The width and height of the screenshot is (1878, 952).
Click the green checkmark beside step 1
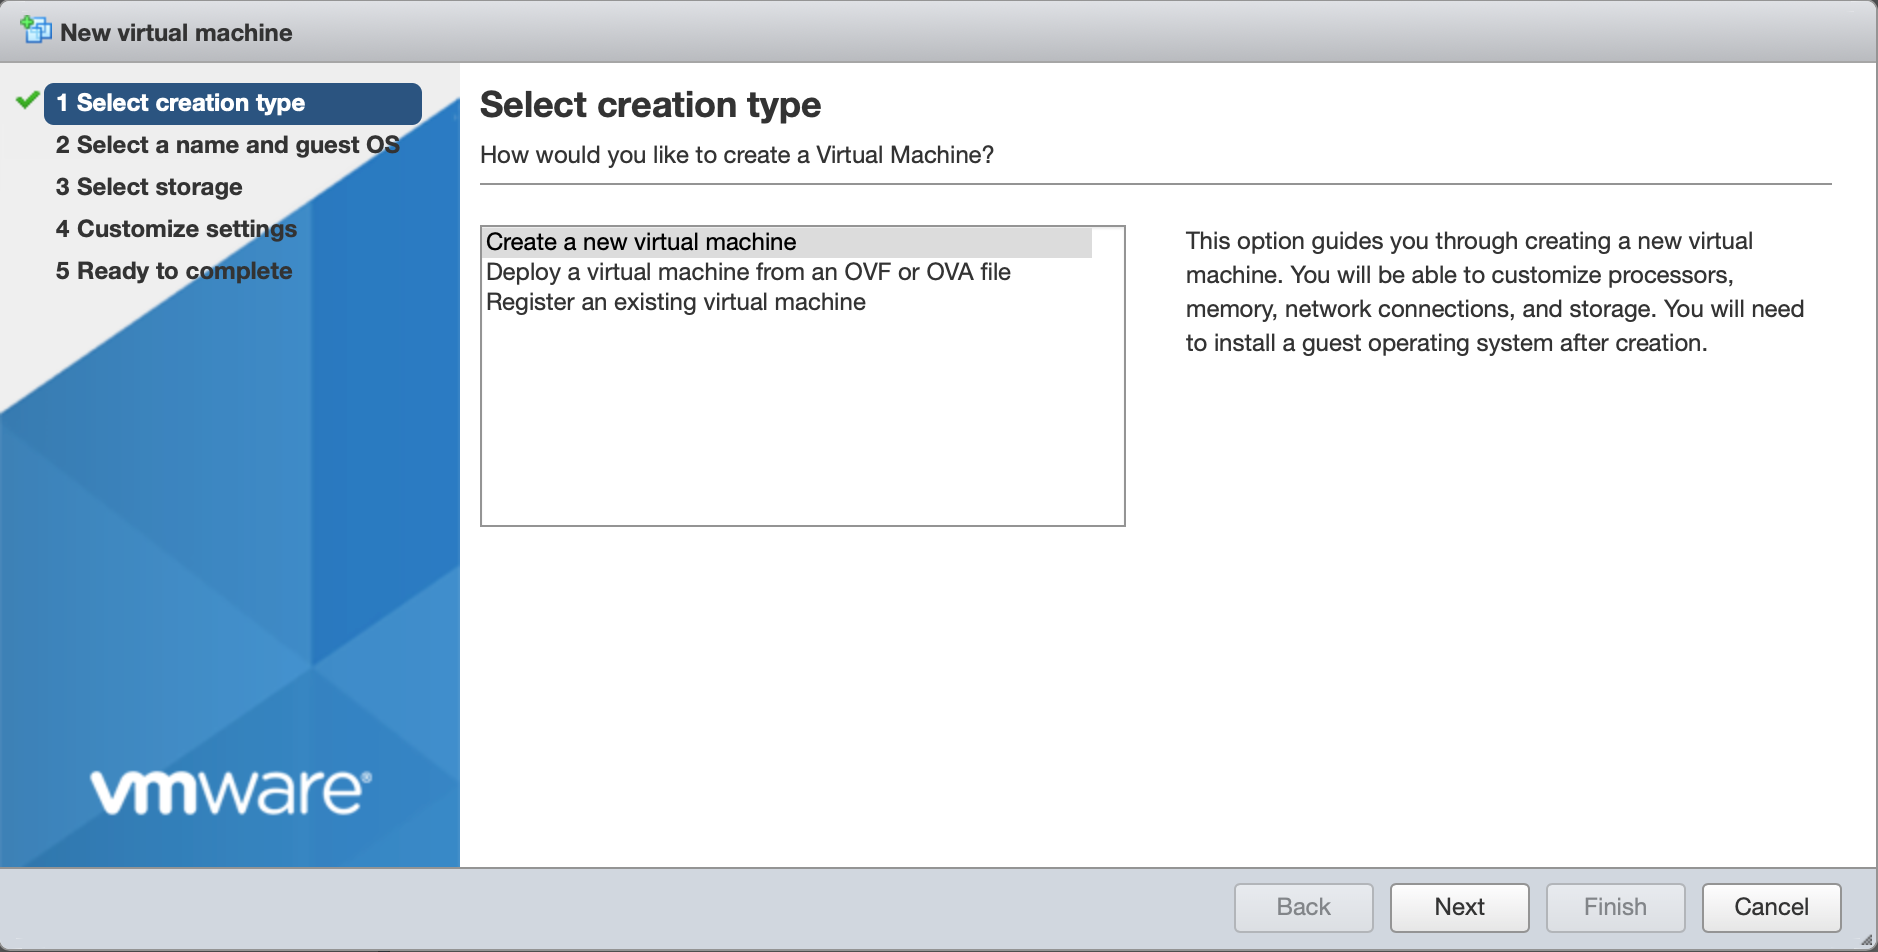tap(28, 101)
